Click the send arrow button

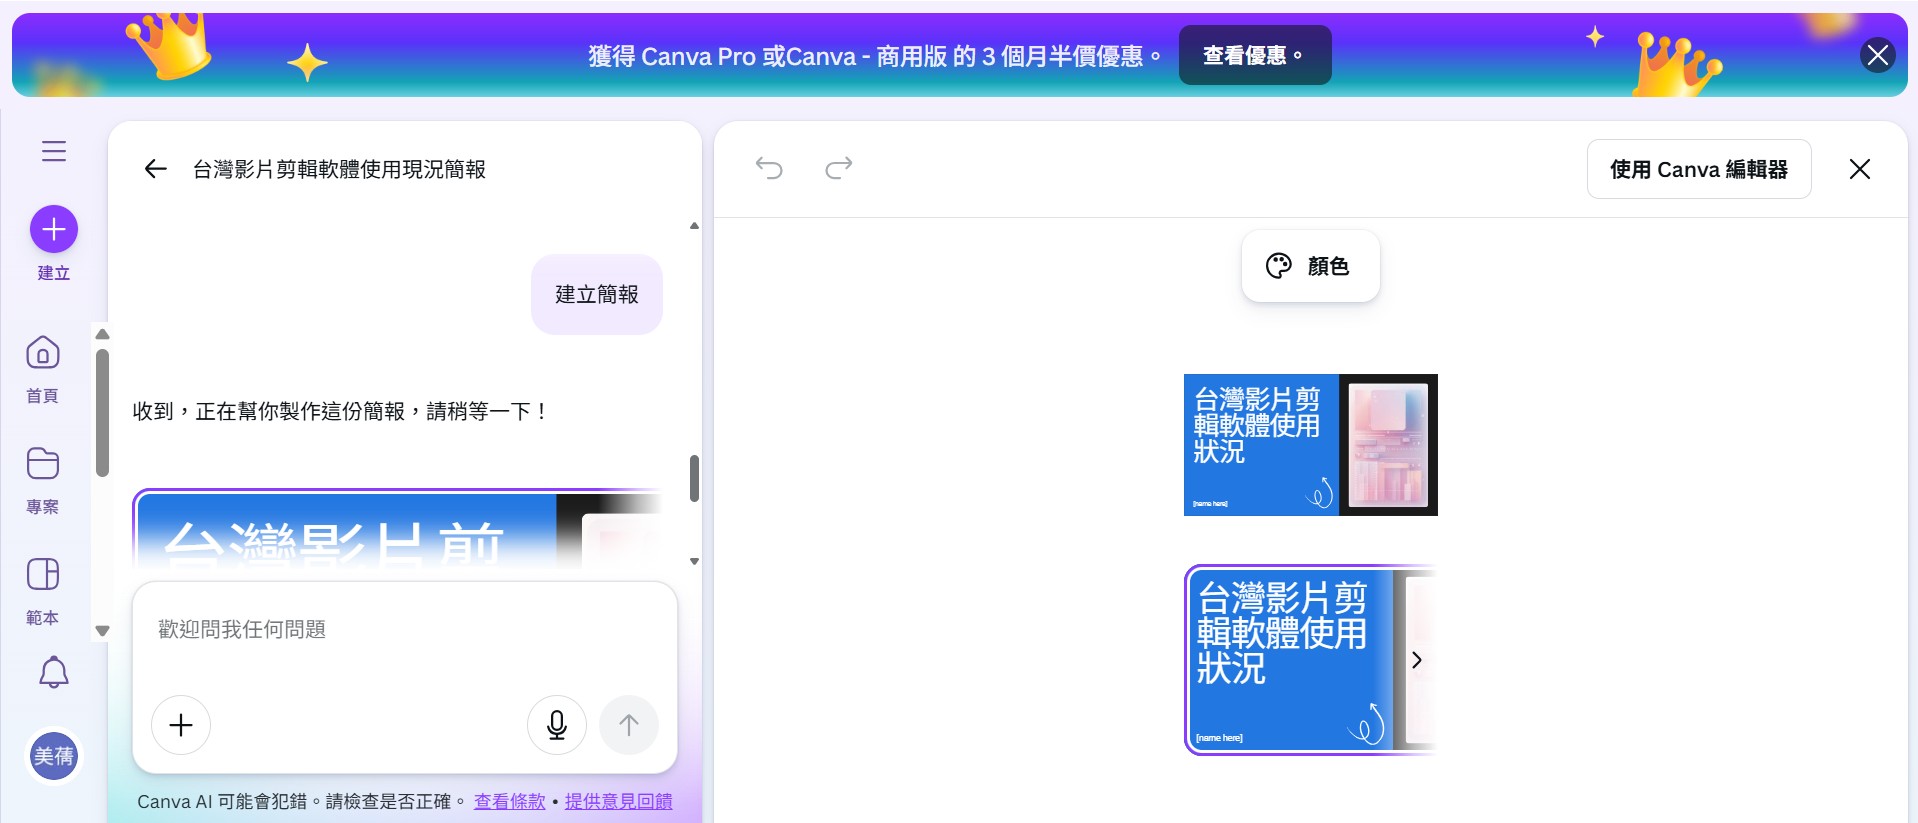pyautogui.click(x=629, y=725)
